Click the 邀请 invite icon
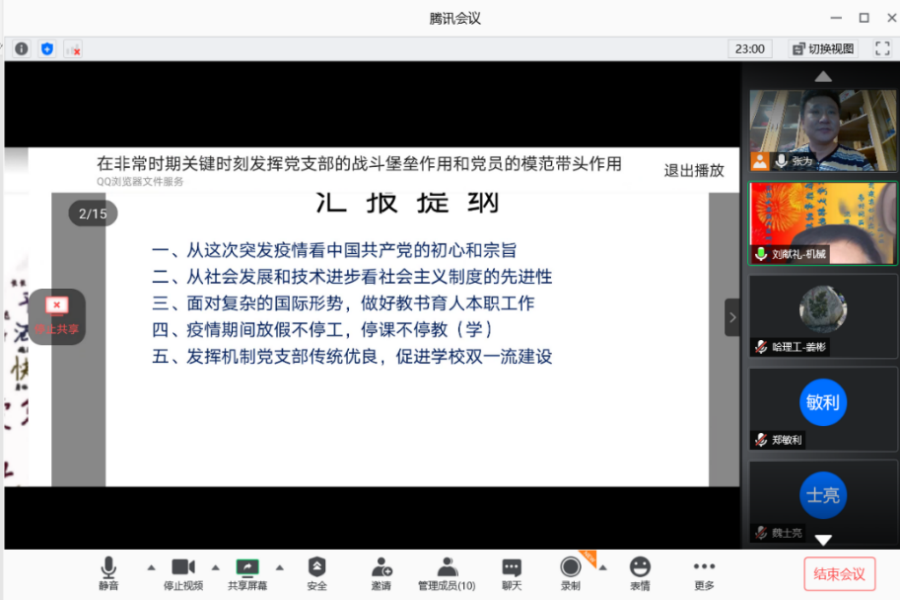Image resolution: width=900 pixels, height=600 pixels. [x=381, y=573]
